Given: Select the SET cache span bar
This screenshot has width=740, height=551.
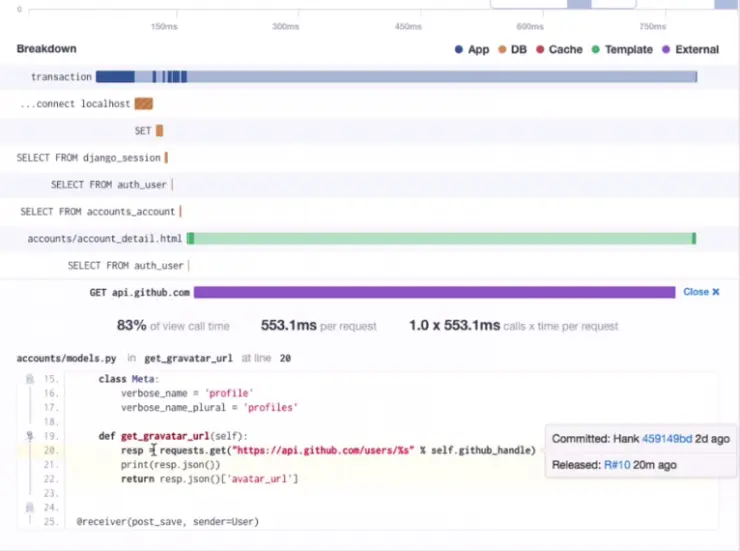Looking at the screenshot, I should point(159,131).
